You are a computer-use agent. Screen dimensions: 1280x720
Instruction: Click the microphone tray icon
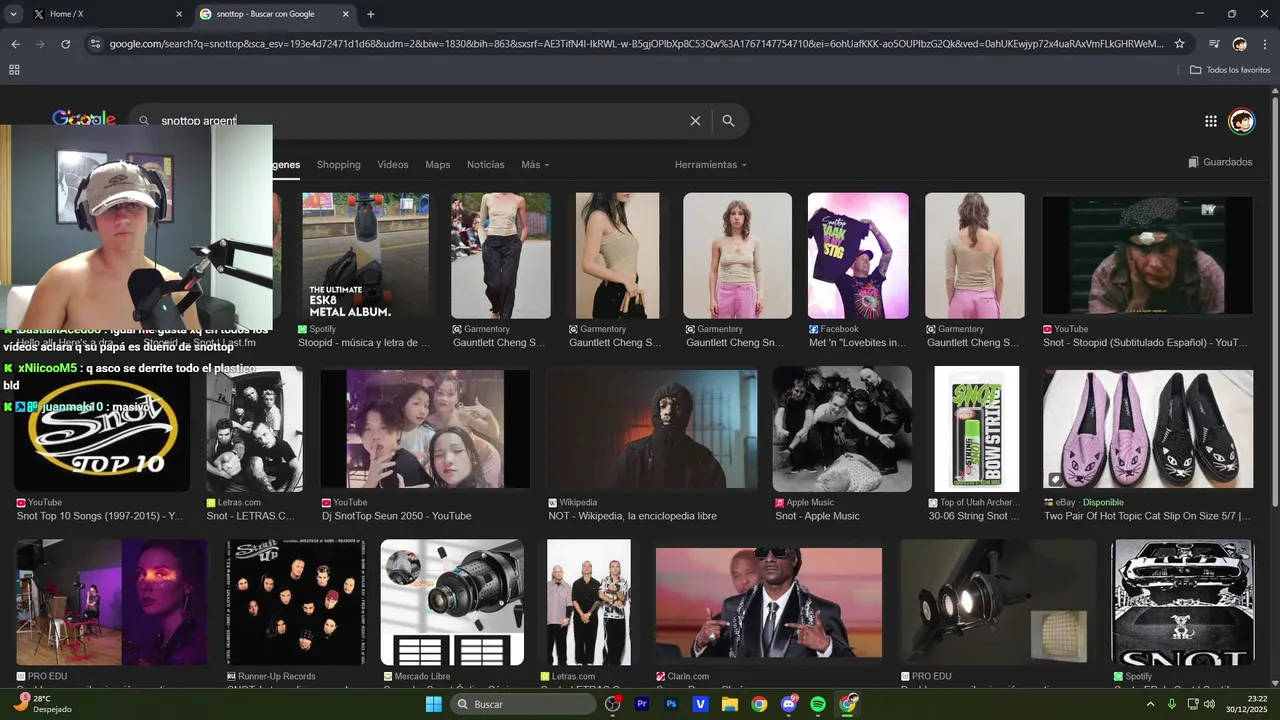coord(1172,704)
